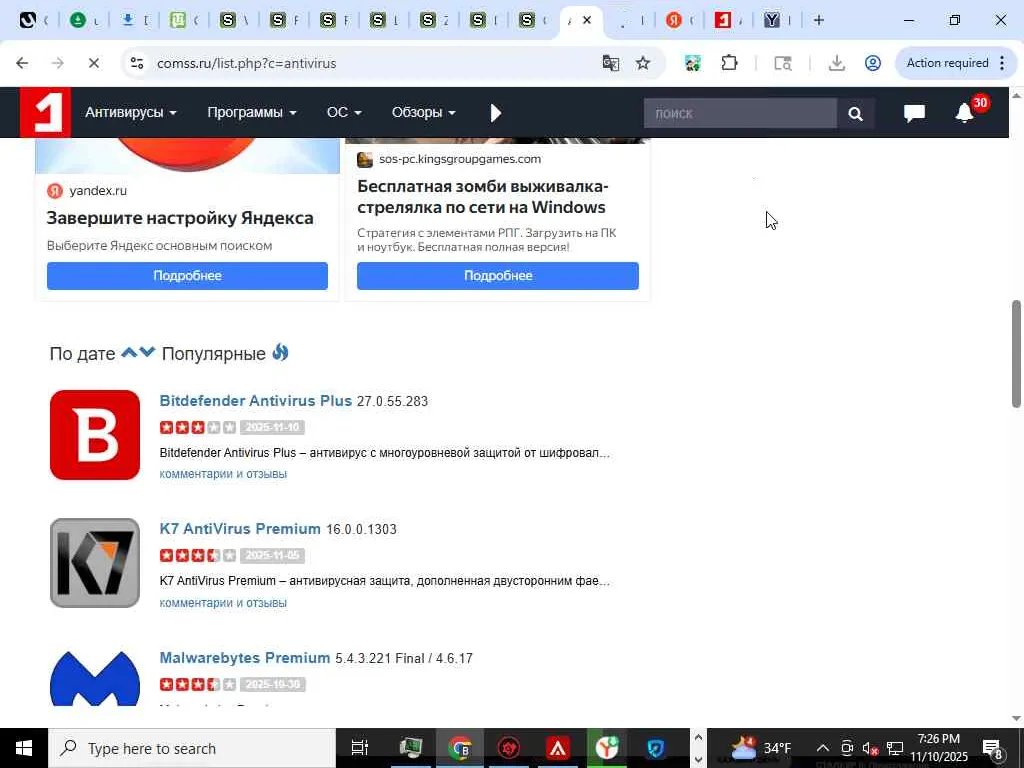Show hidden system tray icons chevron
Image resolution: width=1024 pixels, height=768 pixels.
(x=823, y=748)
